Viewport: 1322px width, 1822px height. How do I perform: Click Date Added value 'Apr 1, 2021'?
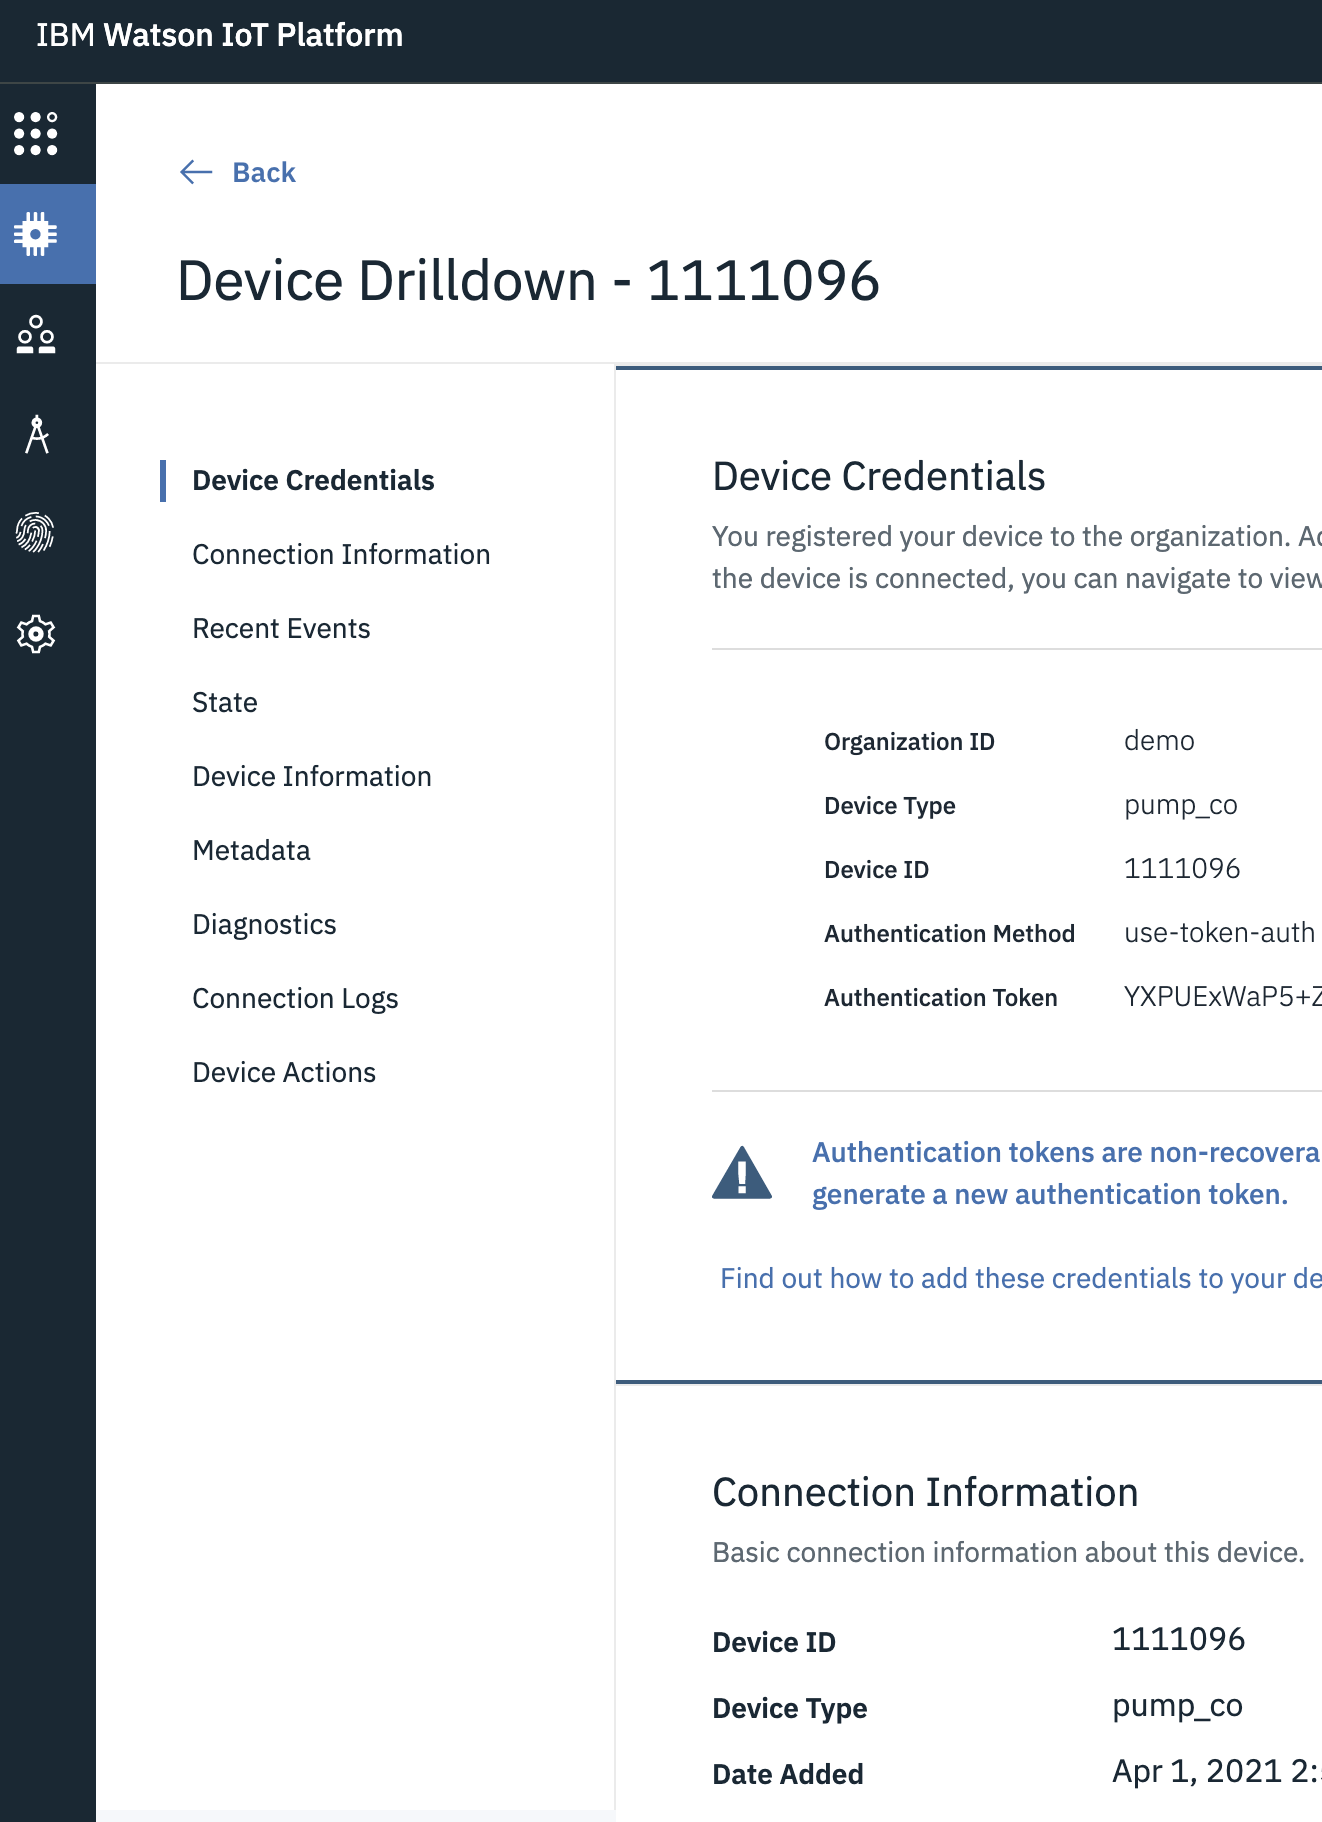coord(1217,1771)
